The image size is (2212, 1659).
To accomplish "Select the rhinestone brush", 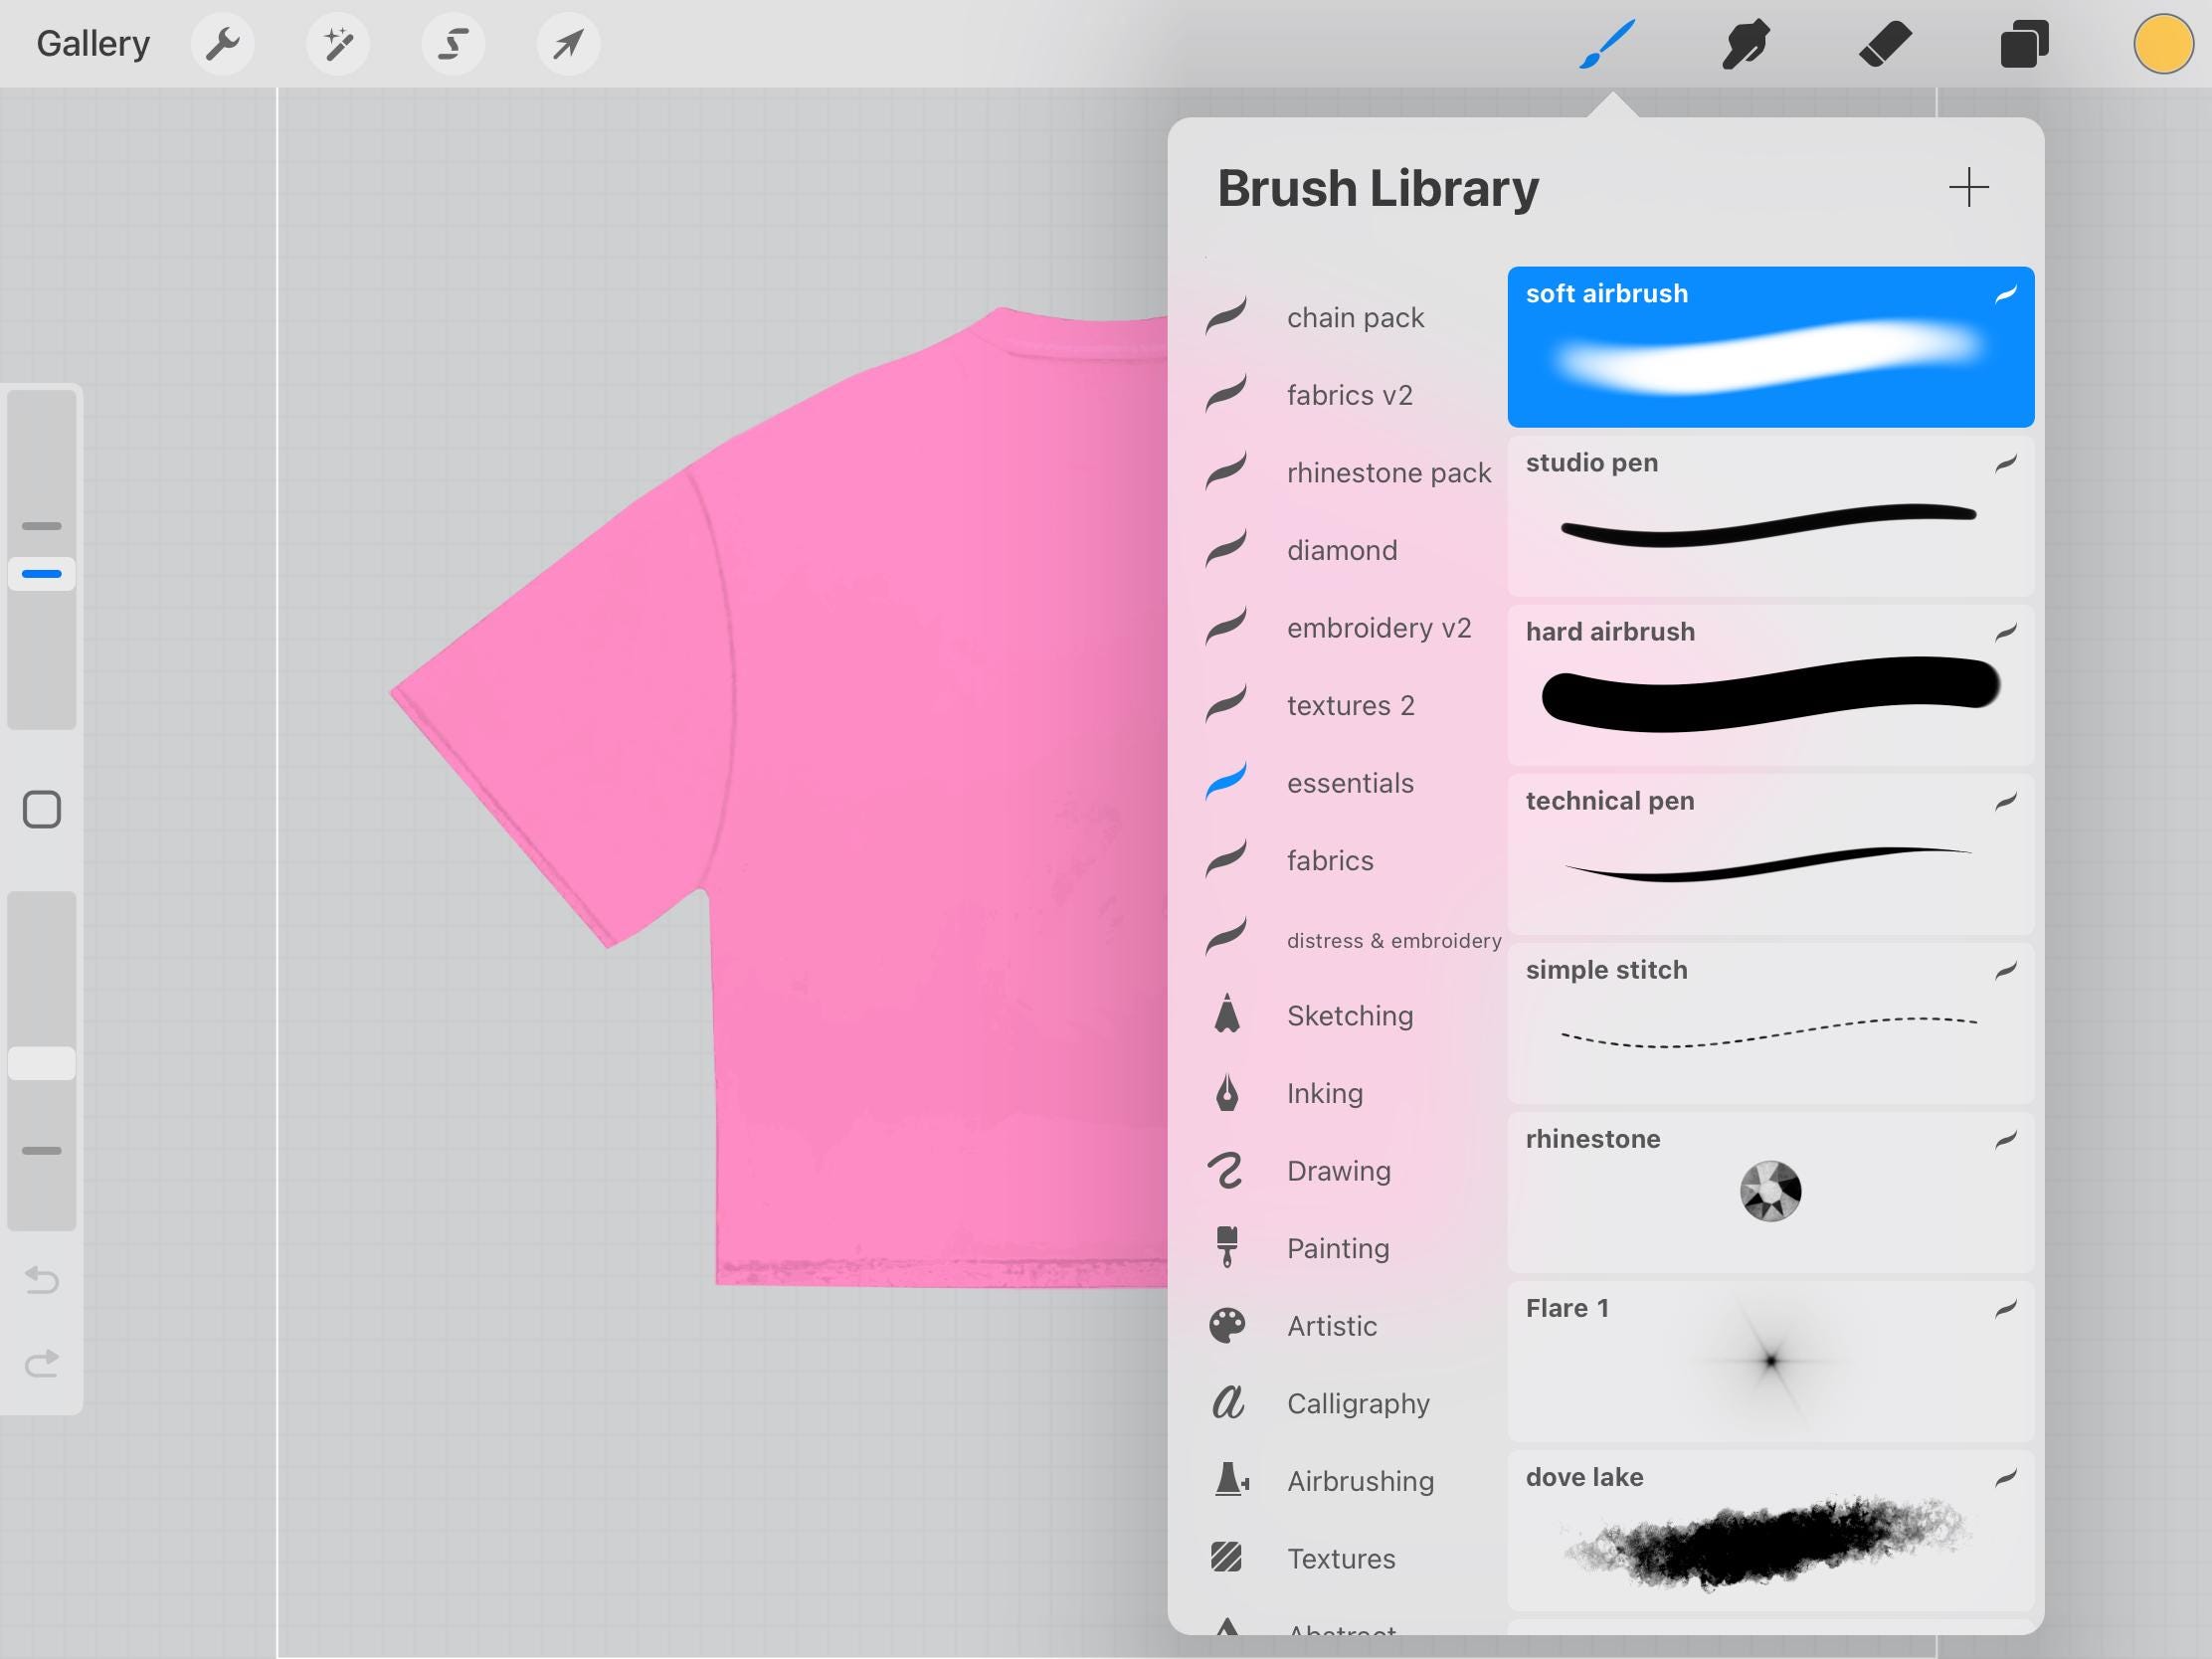I will 1770,1192.
